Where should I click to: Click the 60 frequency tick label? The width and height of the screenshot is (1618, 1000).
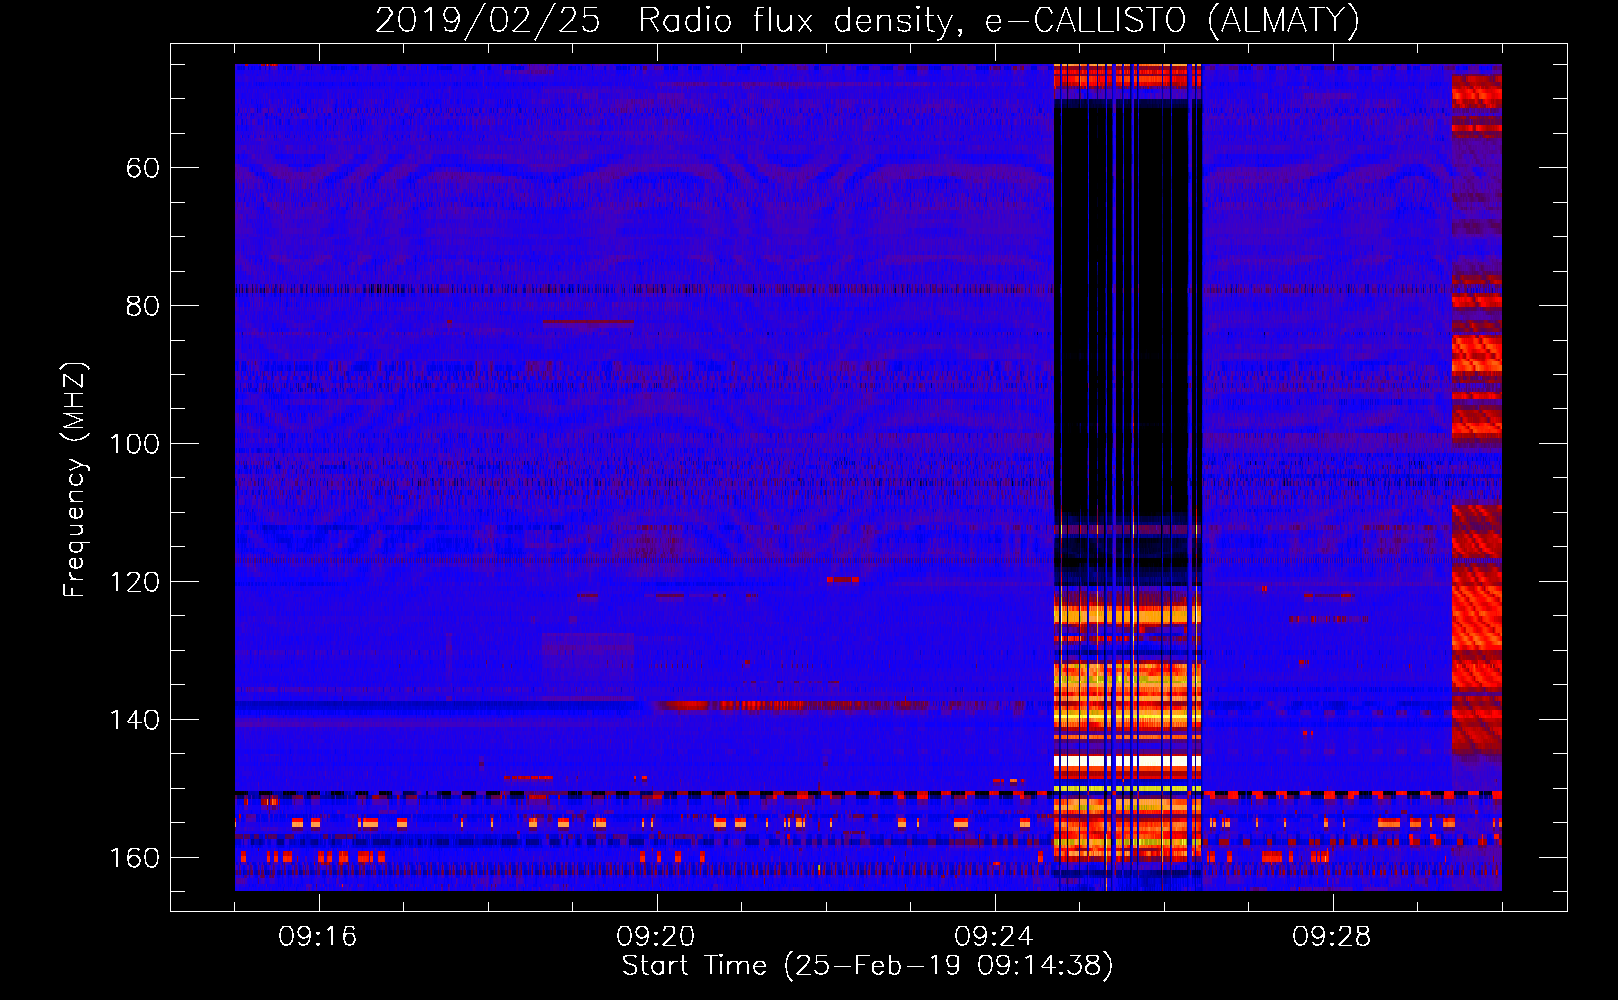click(143, 168)
